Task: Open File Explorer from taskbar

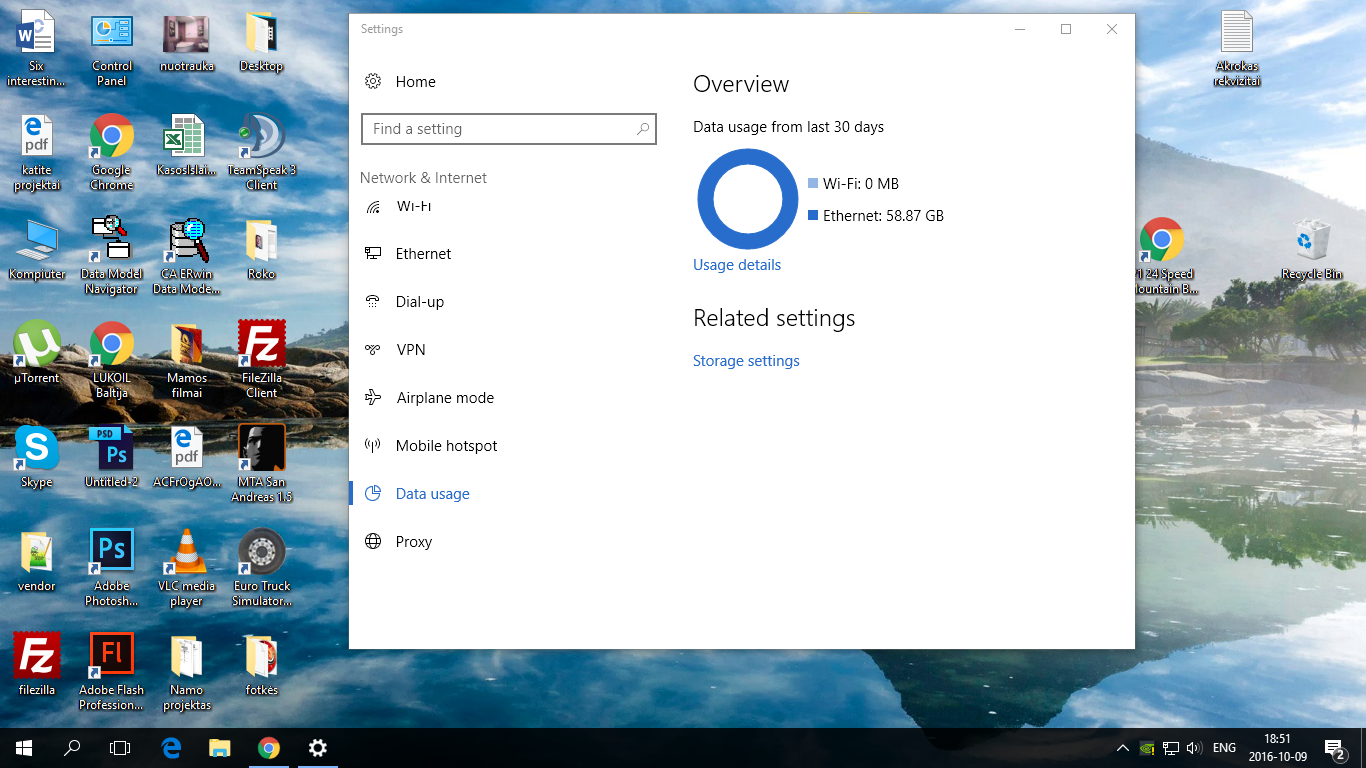Action: coord(220,748)
